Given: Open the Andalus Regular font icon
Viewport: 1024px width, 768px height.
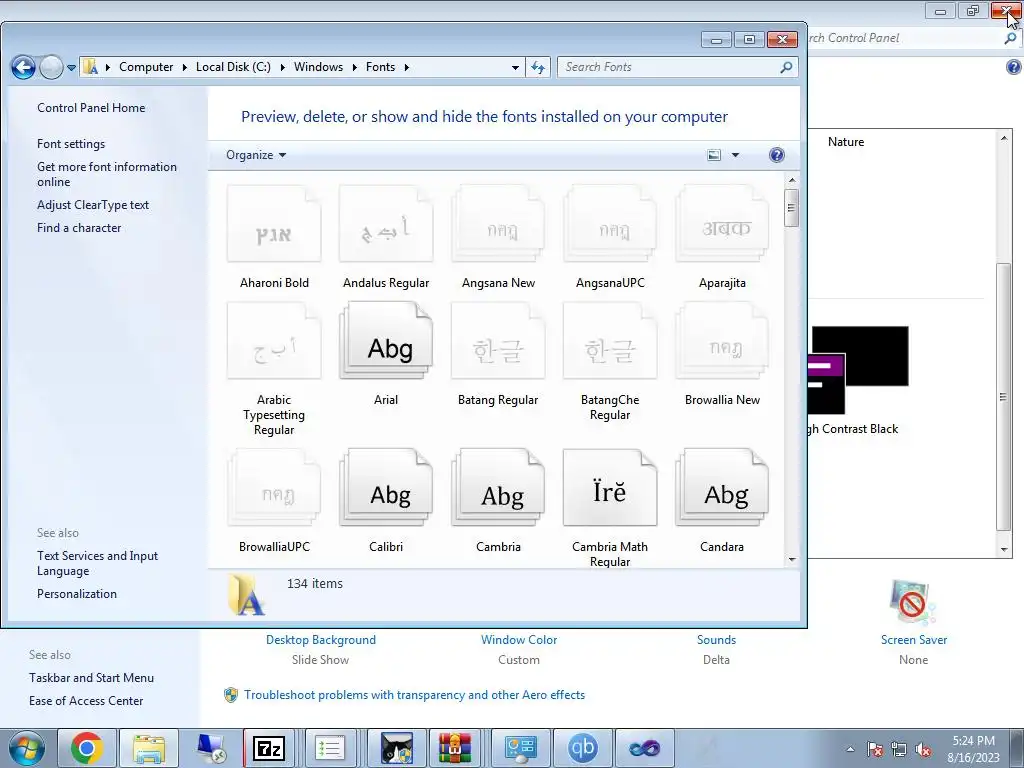Looking at the screenshot, I should pyautogui.click(x=386, y=224).
